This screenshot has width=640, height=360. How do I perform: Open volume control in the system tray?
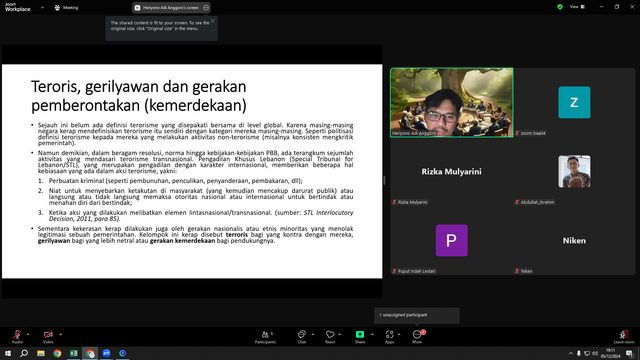tap(595, 353)
